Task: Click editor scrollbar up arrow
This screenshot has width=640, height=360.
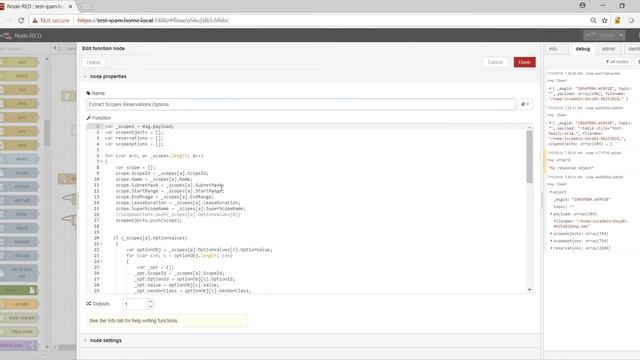Action: pyautogui.click(x=529, y=127)
